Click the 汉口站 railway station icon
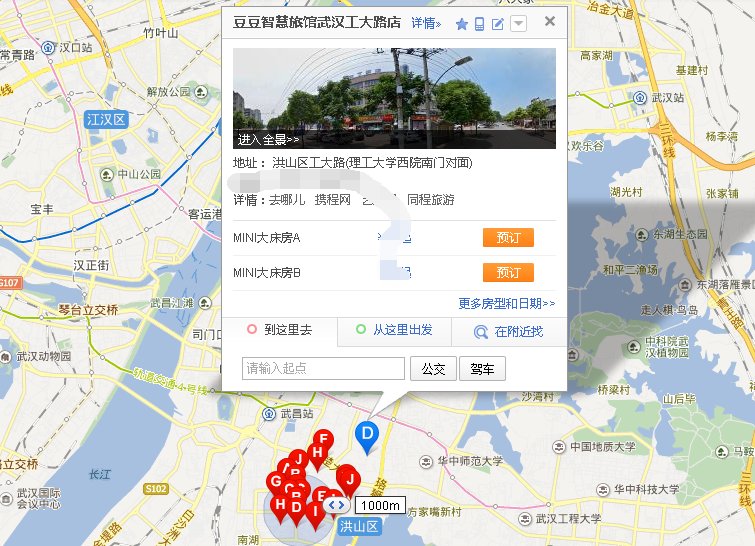This screenshot has width=755, height=546. point(48,48)
